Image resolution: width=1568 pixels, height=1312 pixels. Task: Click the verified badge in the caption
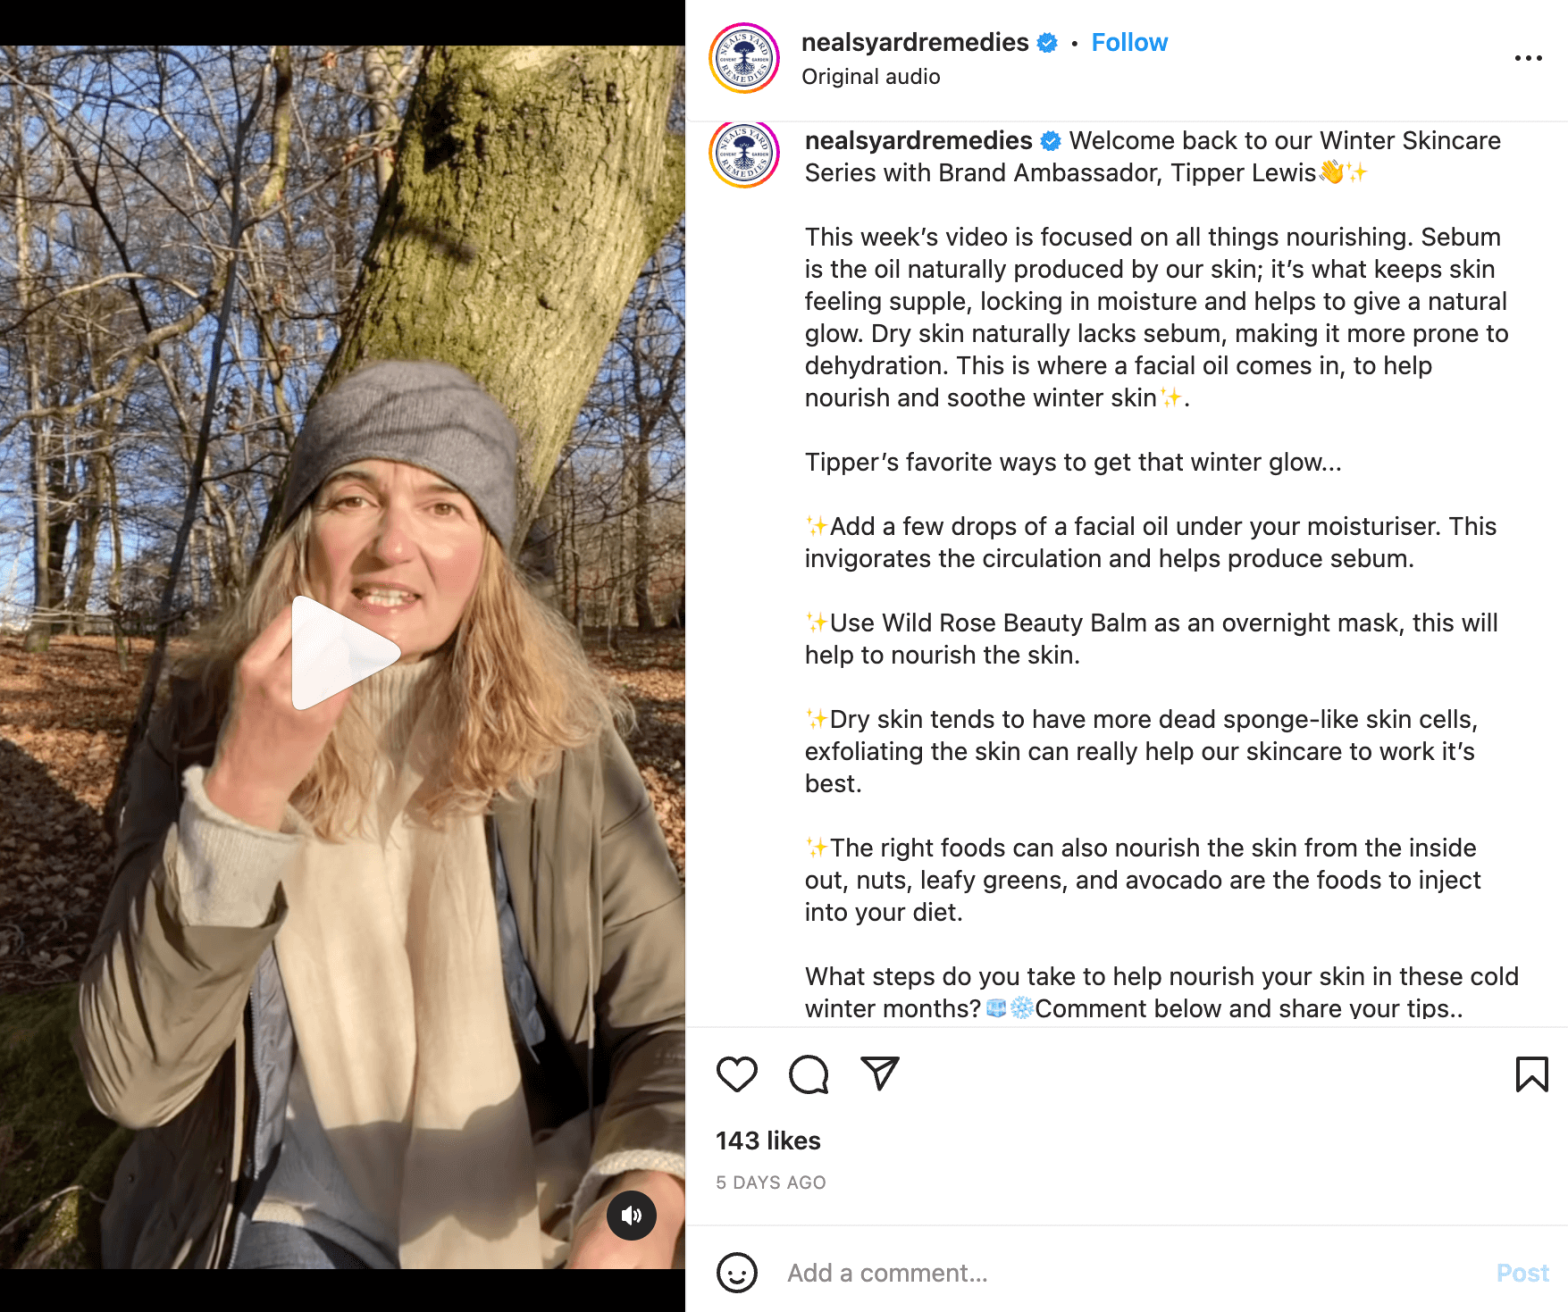click(x=1051, y=141)
